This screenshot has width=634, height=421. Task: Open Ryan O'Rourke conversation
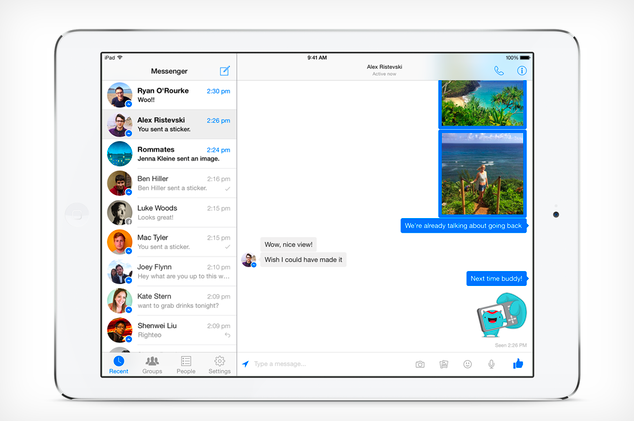tap(170, 95)
